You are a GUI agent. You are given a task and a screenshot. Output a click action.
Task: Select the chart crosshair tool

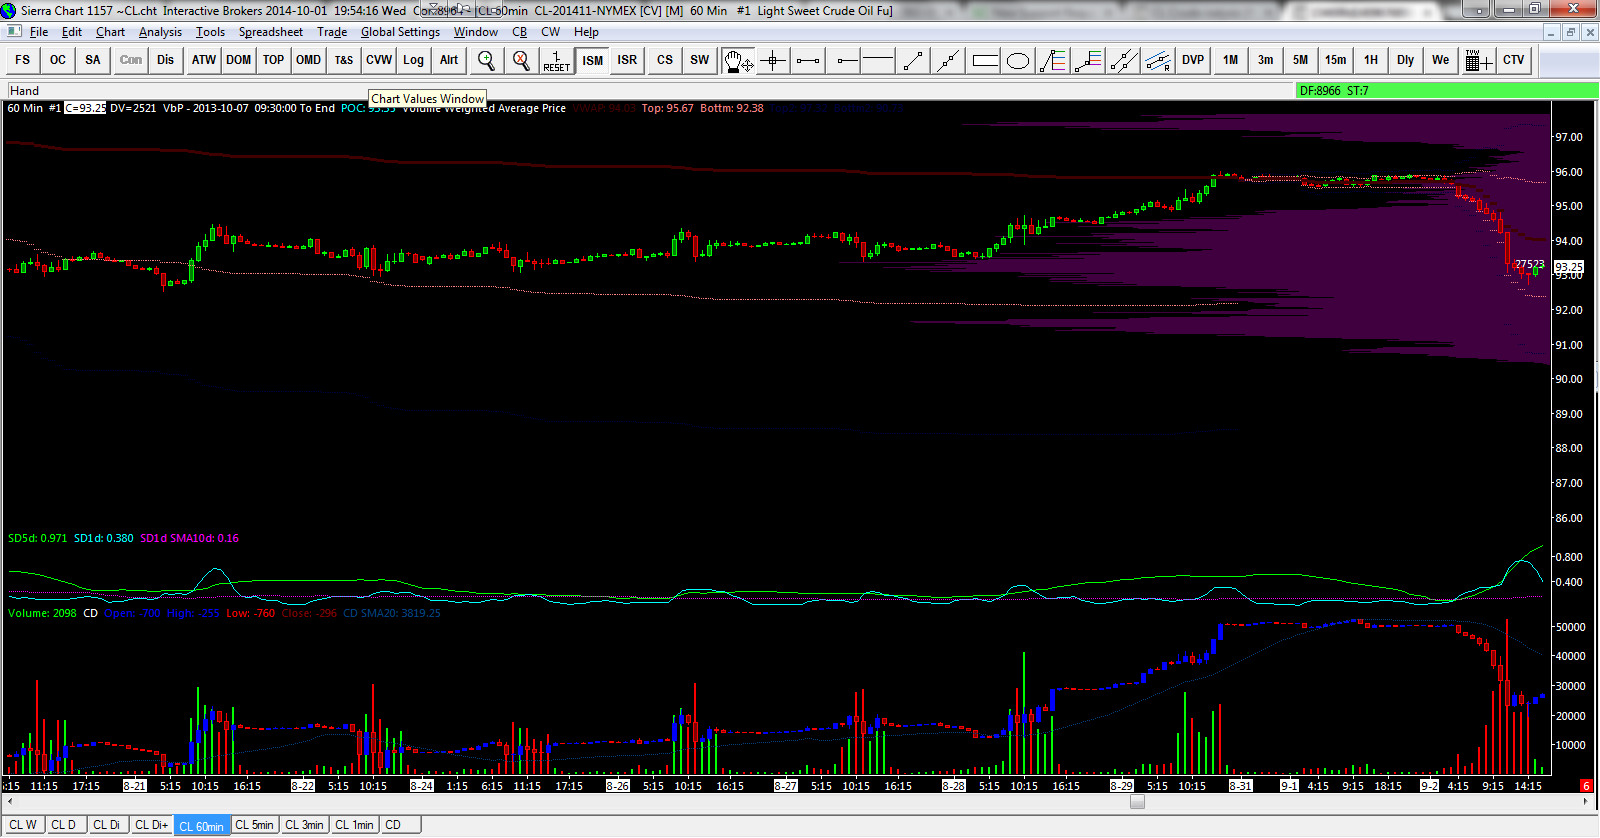[x=773, y=60]
